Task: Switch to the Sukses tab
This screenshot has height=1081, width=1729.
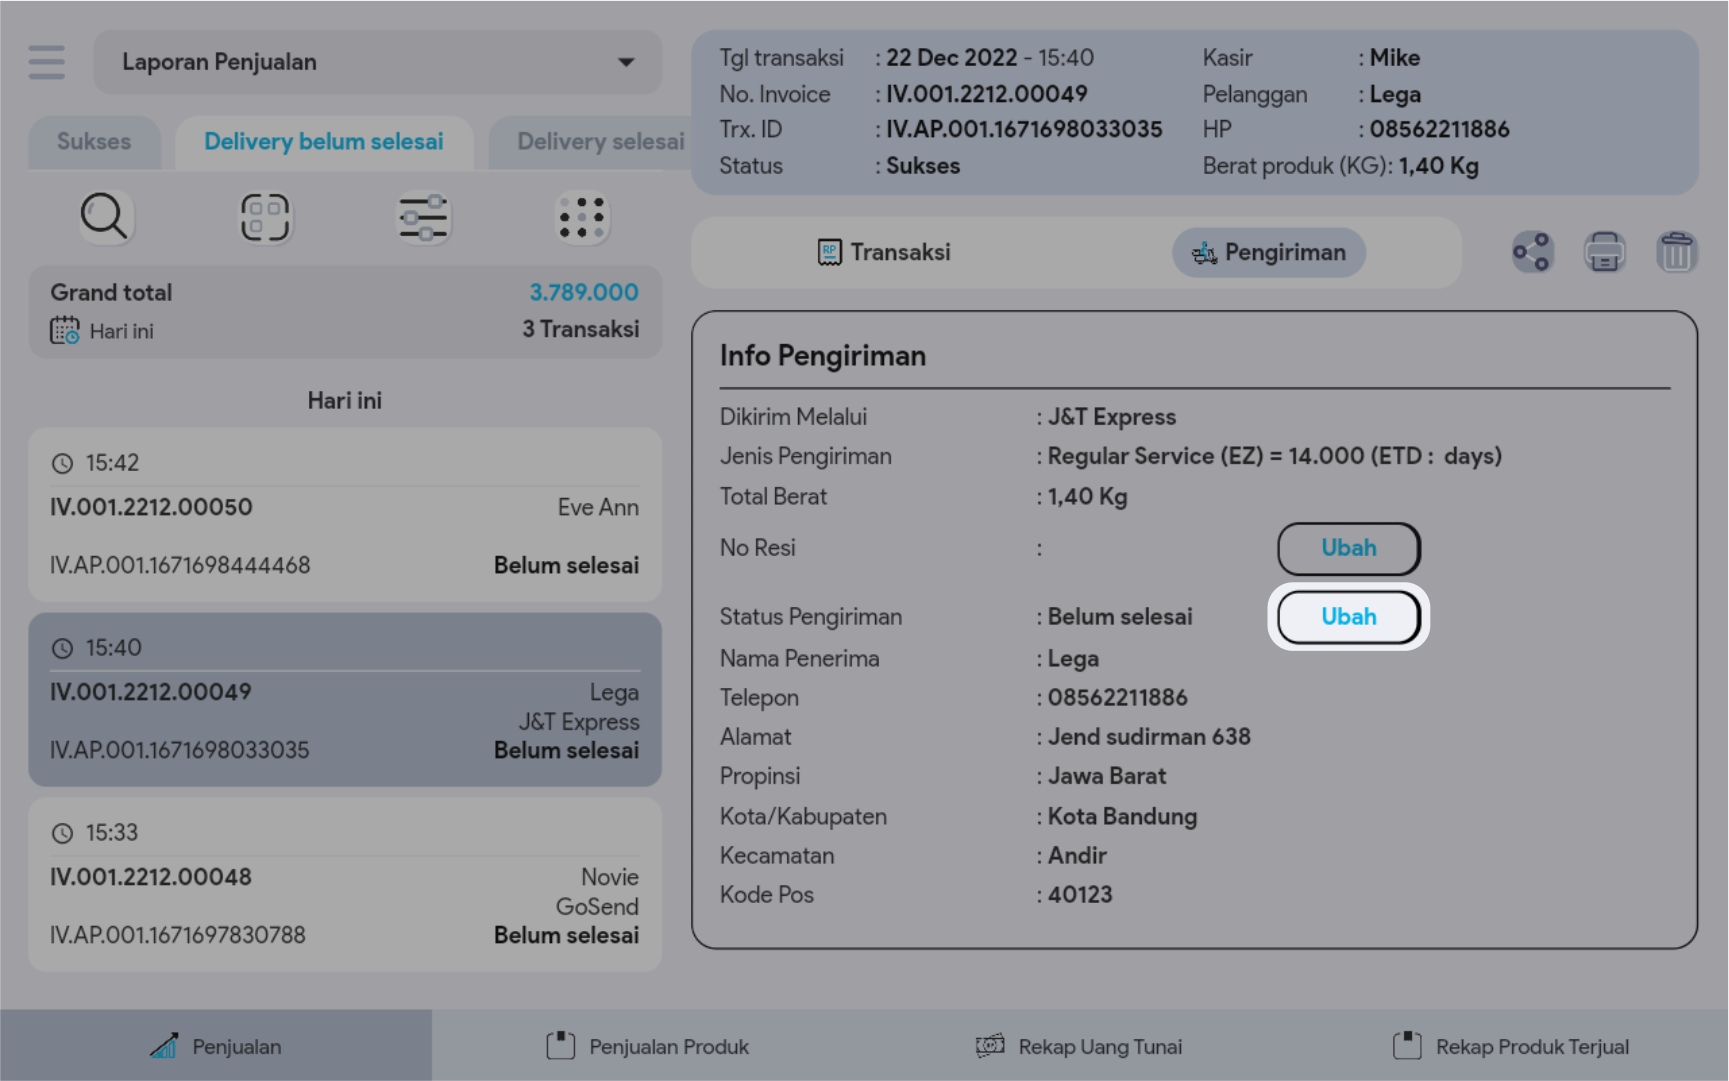Action: click(94, 142)
